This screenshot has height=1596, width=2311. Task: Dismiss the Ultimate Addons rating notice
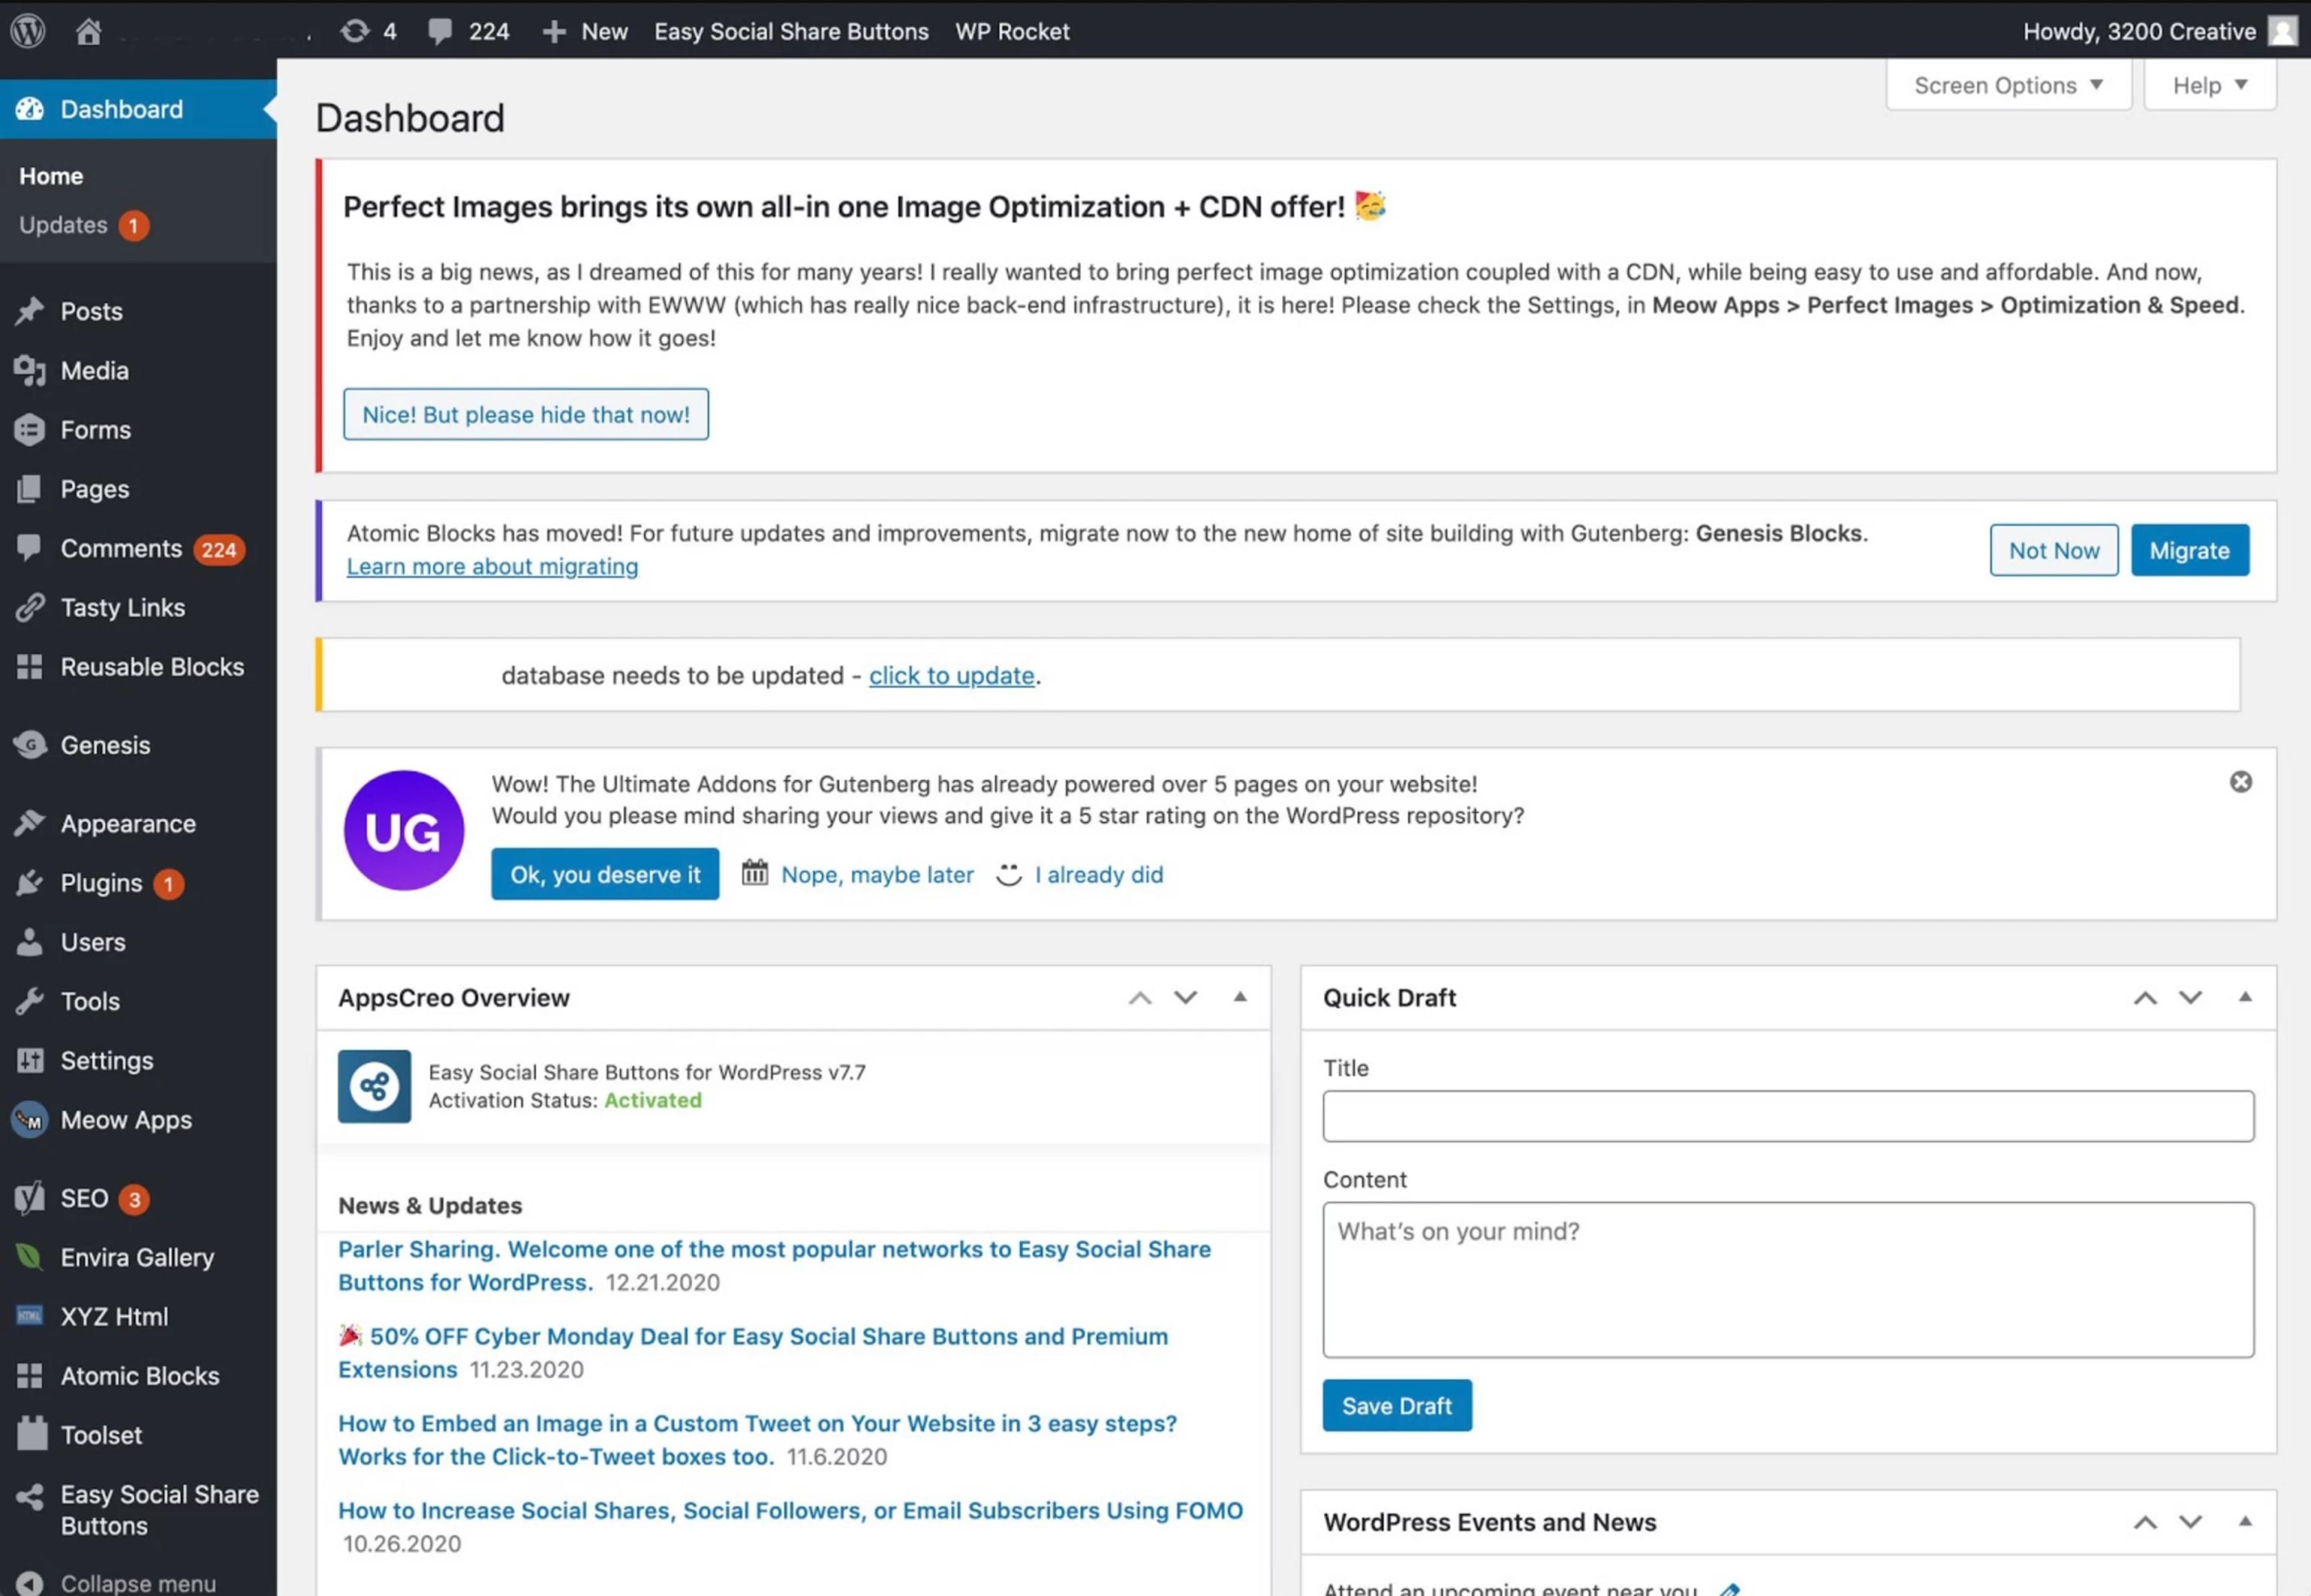(2241, 782)
